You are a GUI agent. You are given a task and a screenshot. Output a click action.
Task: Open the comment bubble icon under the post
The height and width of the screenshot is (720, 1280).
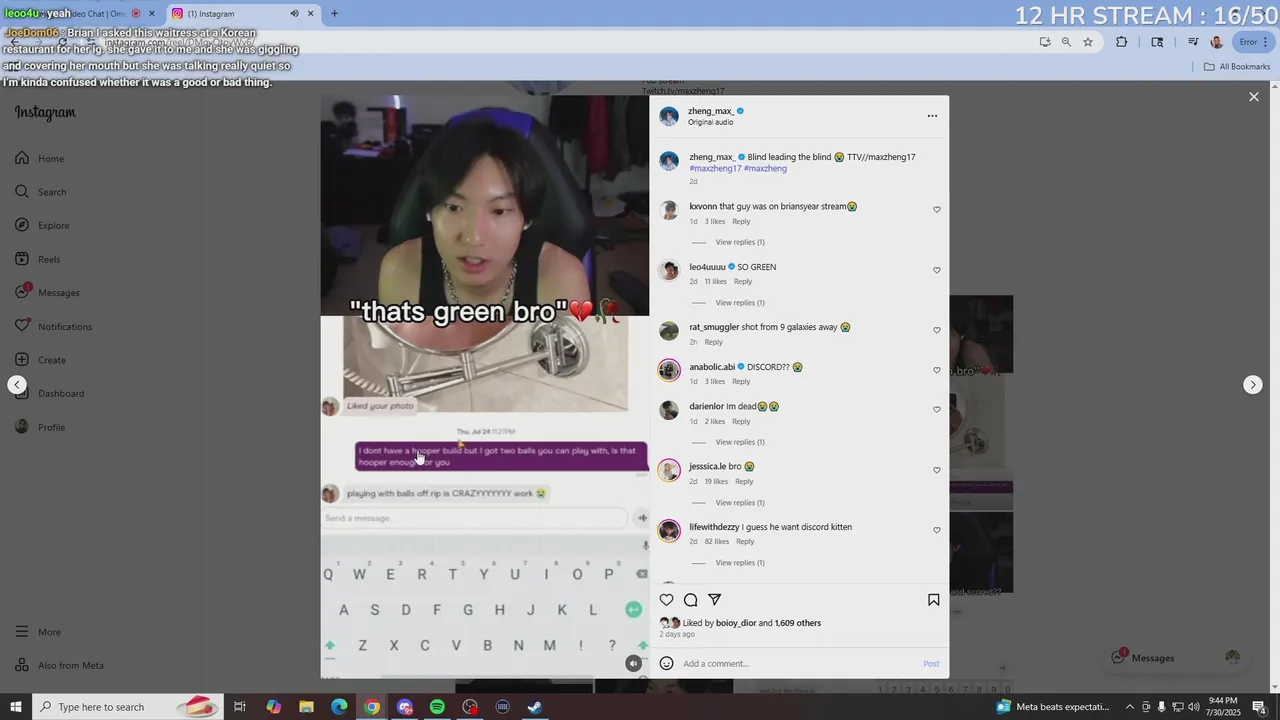tap(691, 600)
